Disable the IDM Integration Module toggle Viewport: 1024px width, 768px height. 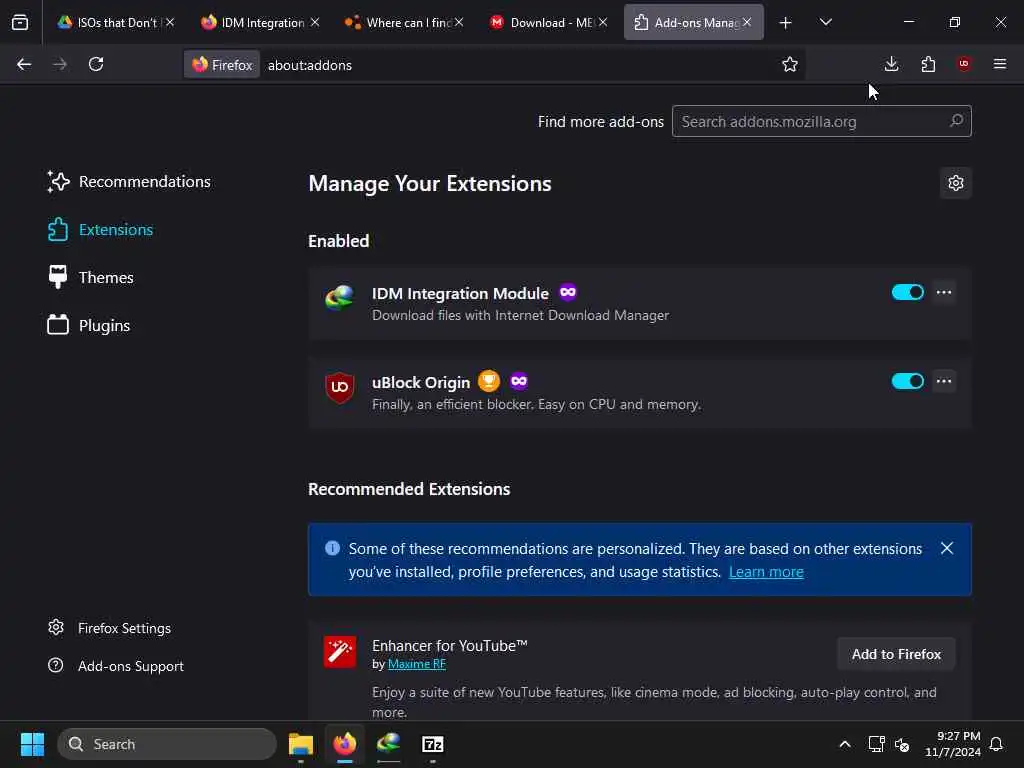[908, 293]
